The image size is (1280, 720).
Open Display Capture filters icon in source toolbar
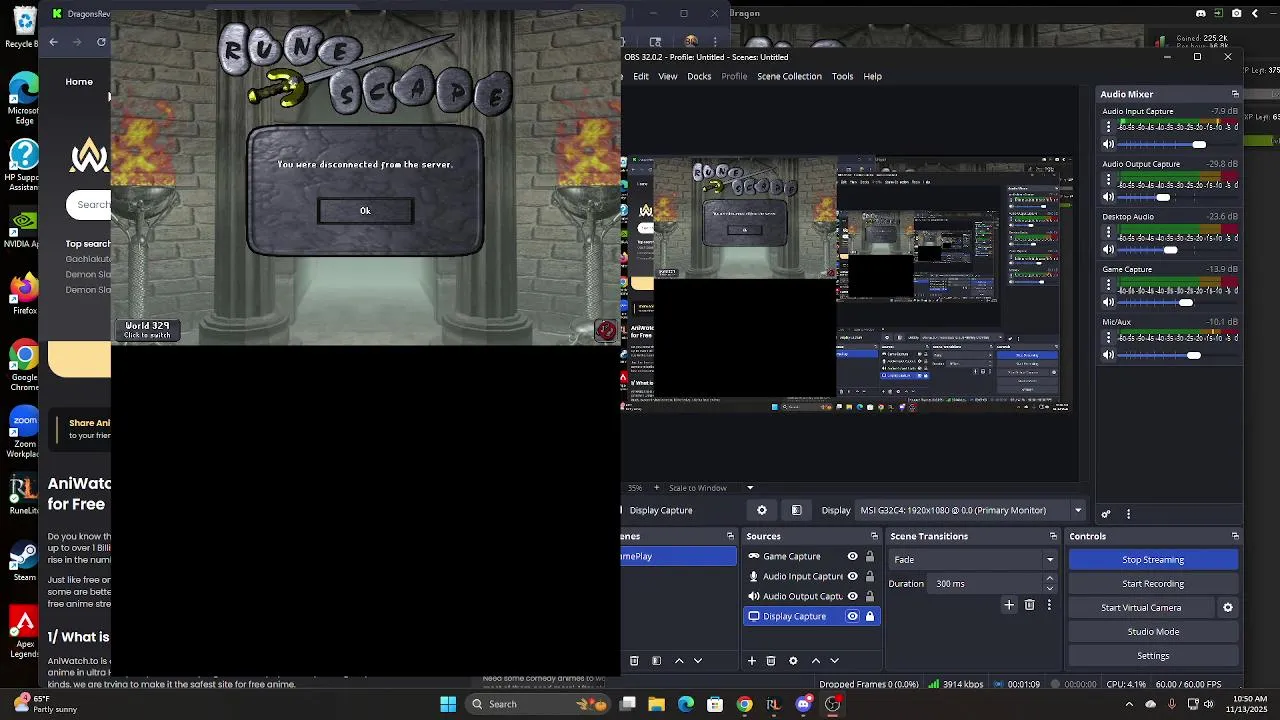pos(797,510)
